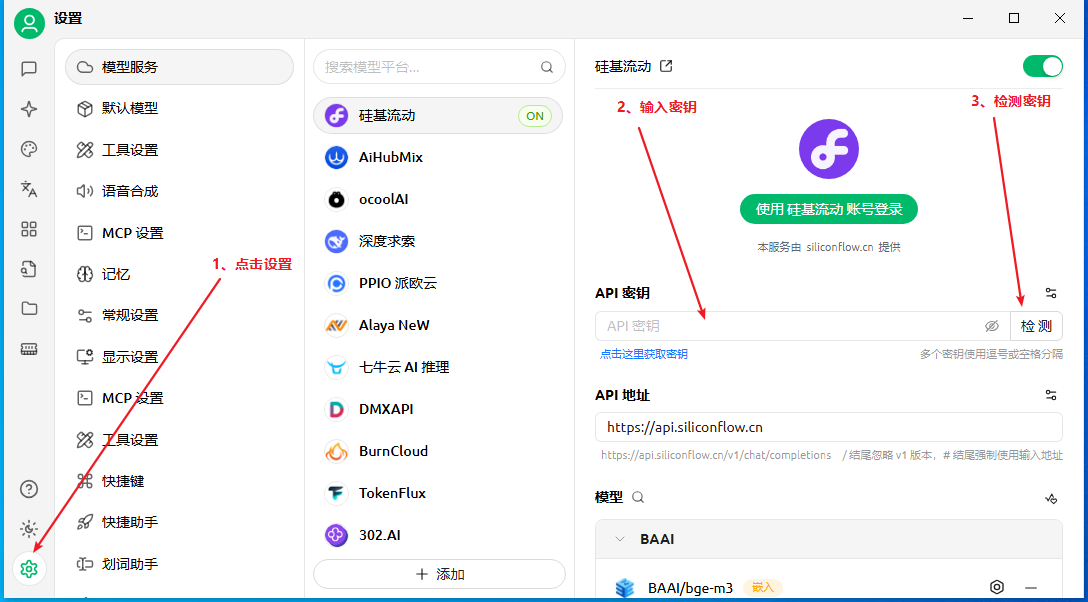Screen dimensions: 1088x602
Task: Disable the 硅基流动 provider switch
Action: tap(1042, 67)
